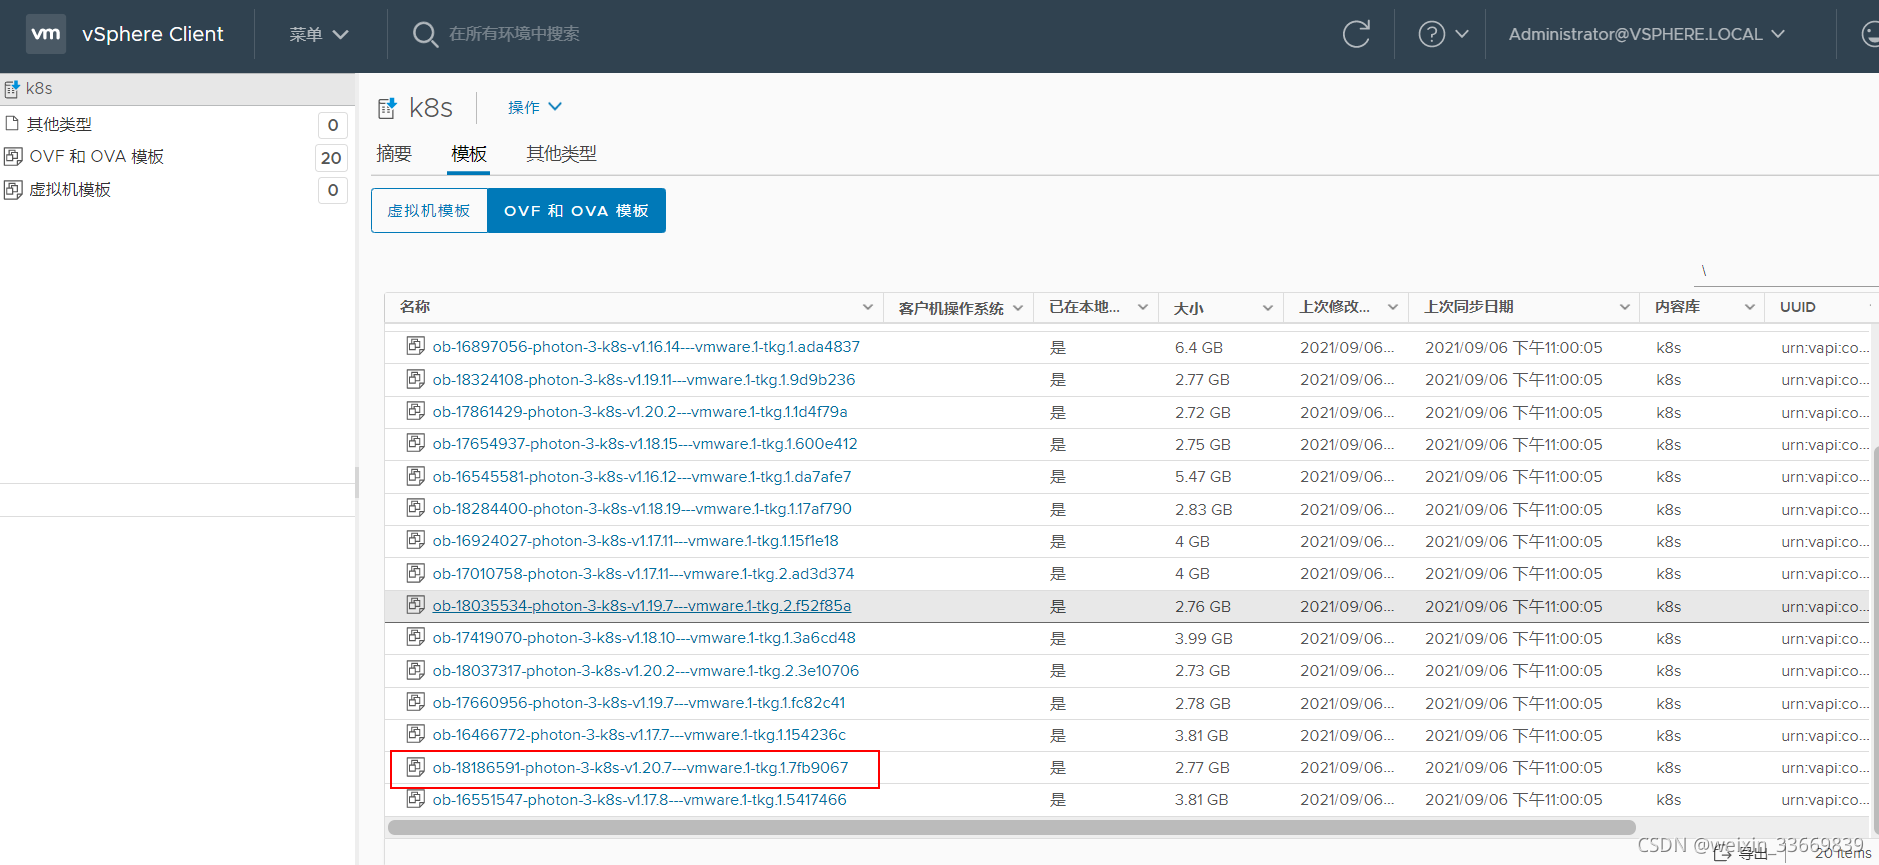The width and height of the screenshot is (1879, 865).
Task: Click template icon for ob-17861429 row
Action: click(415, 411)
